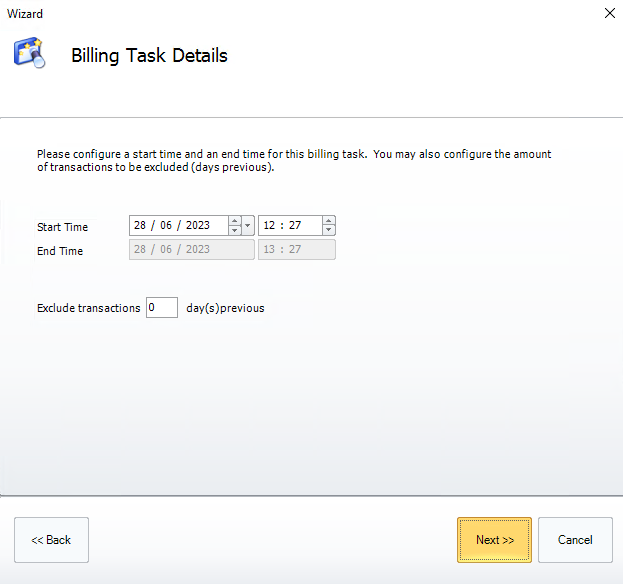Click the Billing Task wizard icon
Viewport: 623px width, 584px height.
point(29,54)
